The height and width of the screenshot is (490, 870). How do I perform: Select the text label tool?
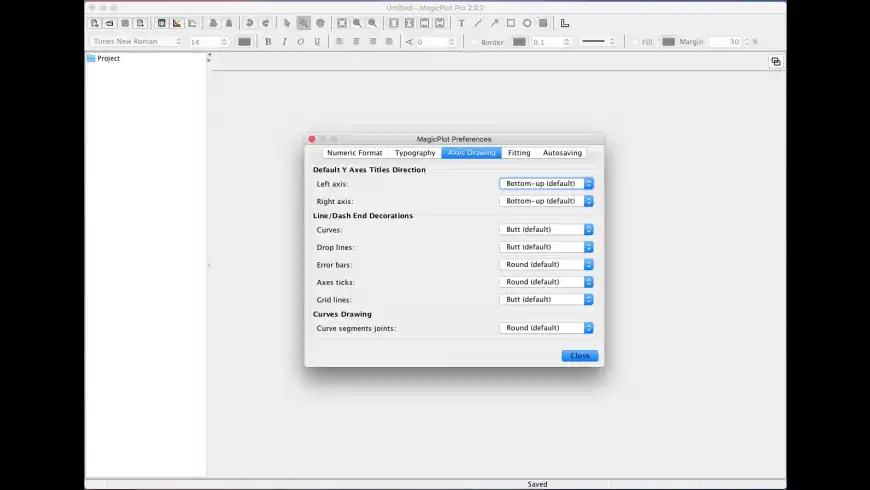pyautogui.click(x=461, y=23)
